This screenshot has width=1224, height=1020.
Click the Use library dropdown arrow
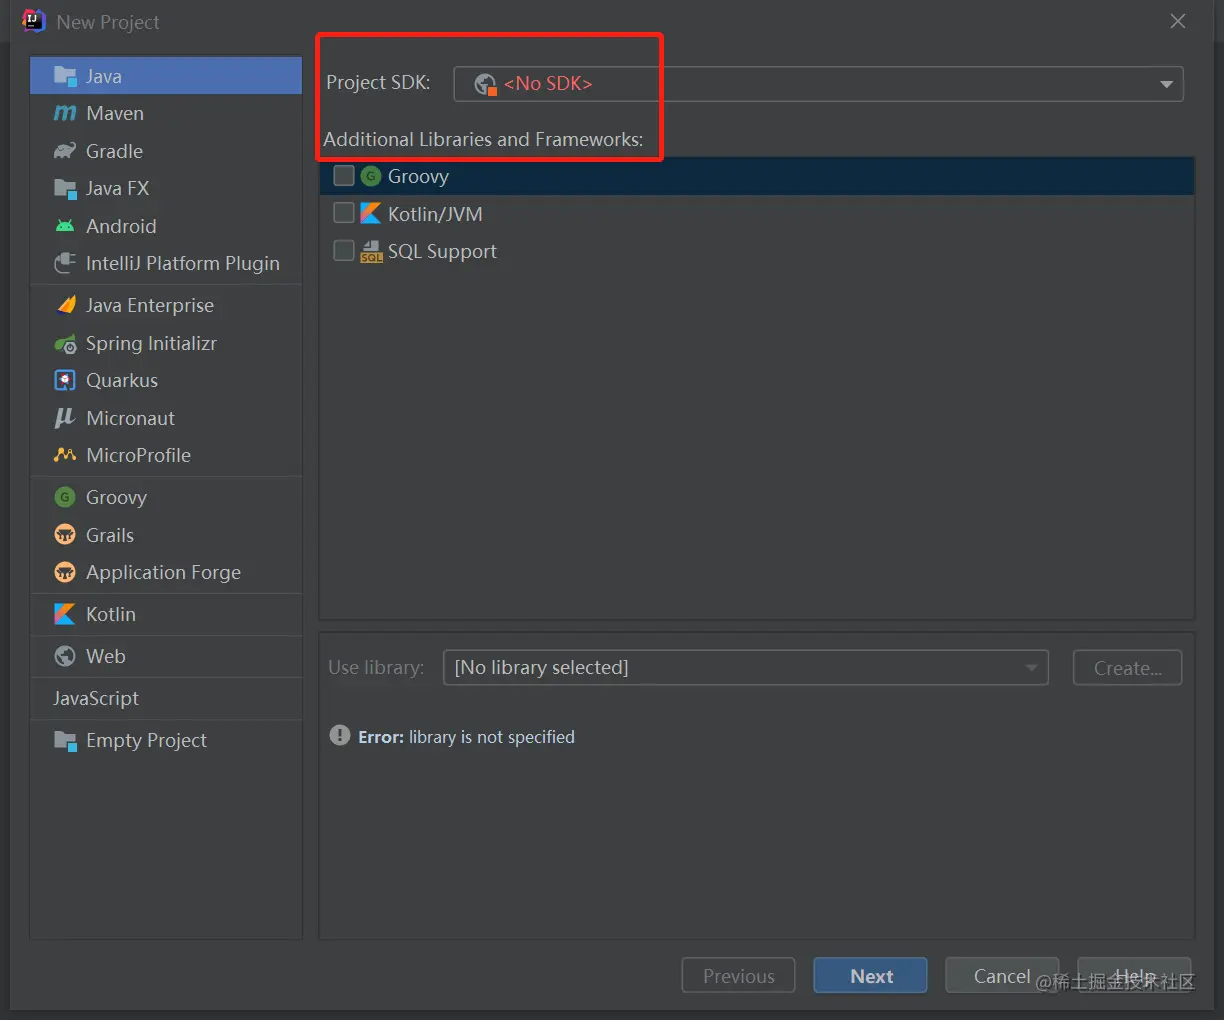[x=1031, y=667]
